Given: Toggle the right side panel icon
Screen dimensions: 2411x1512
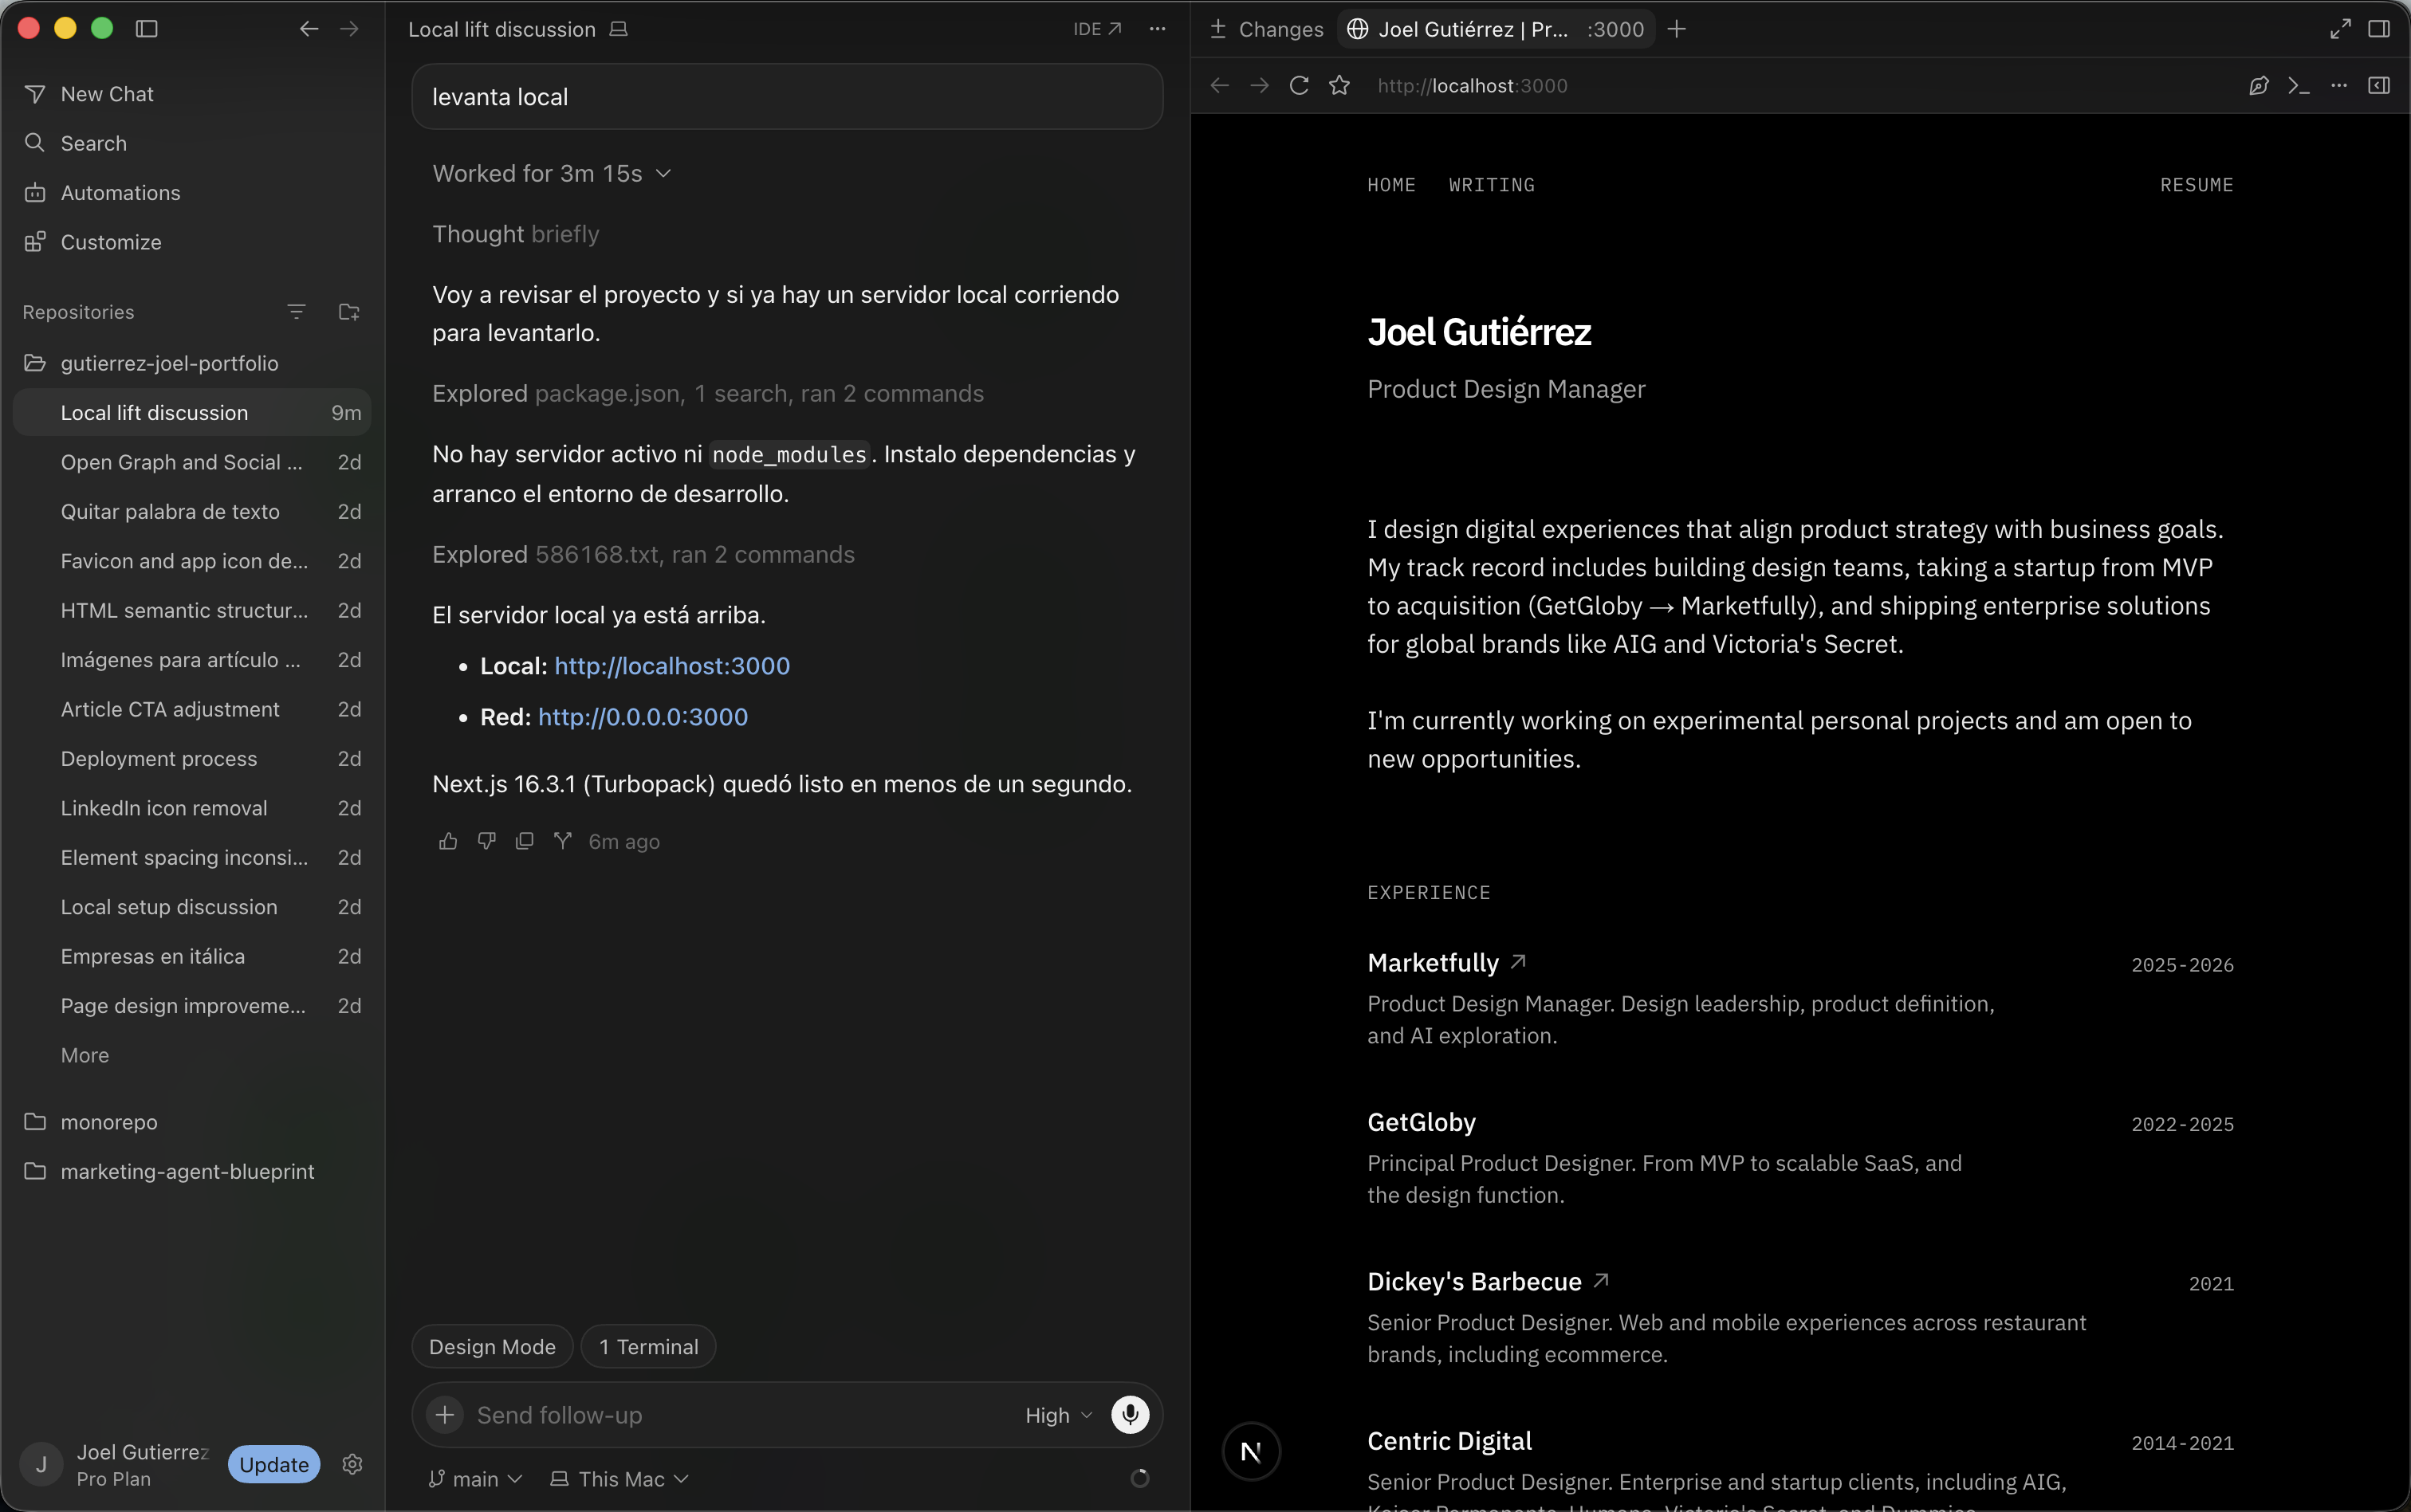Looking at the screenshot, I should coord(2379,29).
